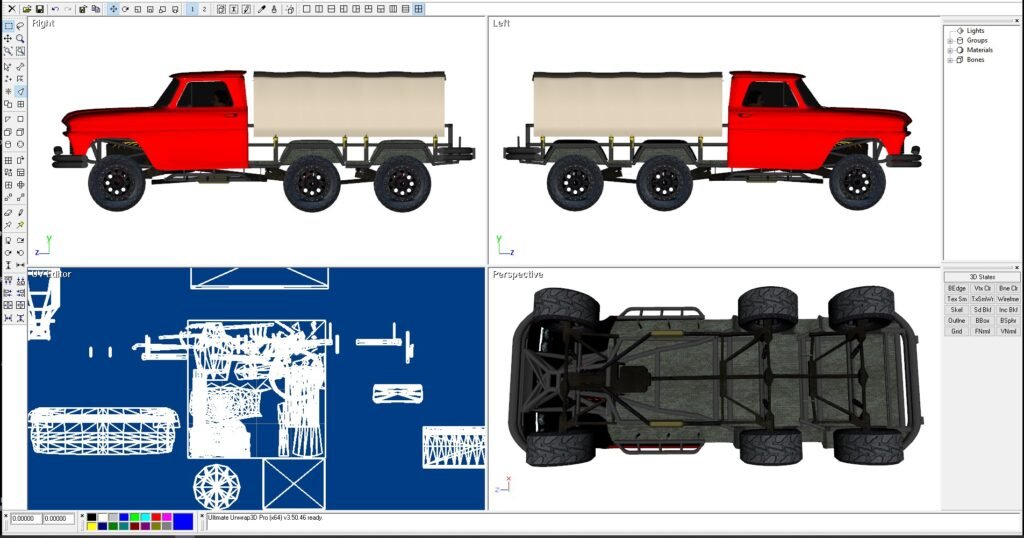Expand the Bones tree node
The image size is (1024, 538).
[950, 60]
